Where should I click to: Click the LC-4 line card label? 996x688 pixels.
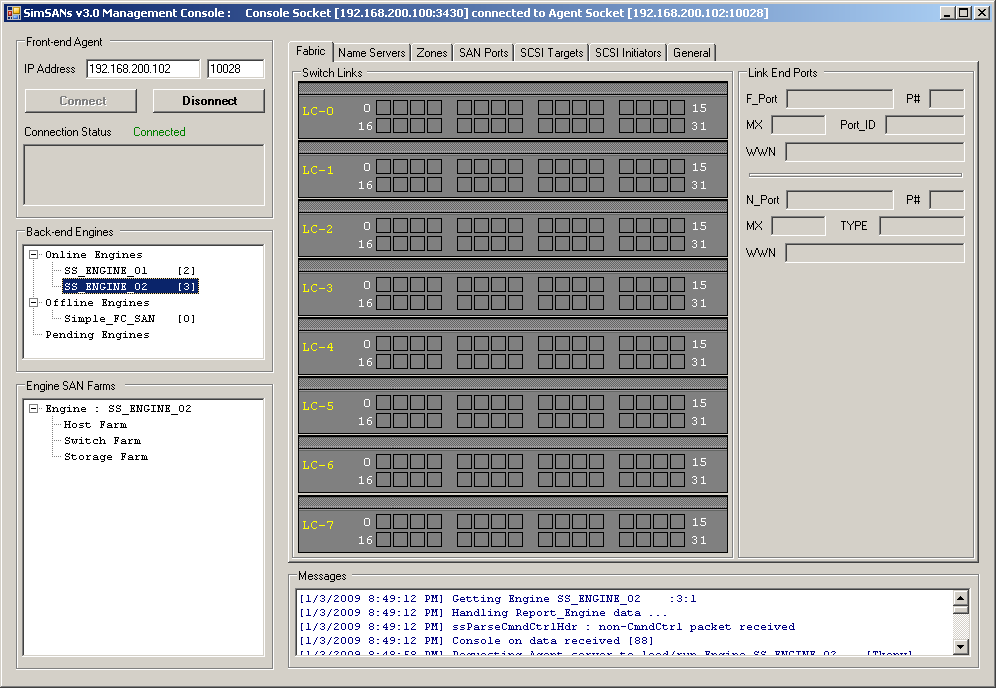(x=318, y=347)
